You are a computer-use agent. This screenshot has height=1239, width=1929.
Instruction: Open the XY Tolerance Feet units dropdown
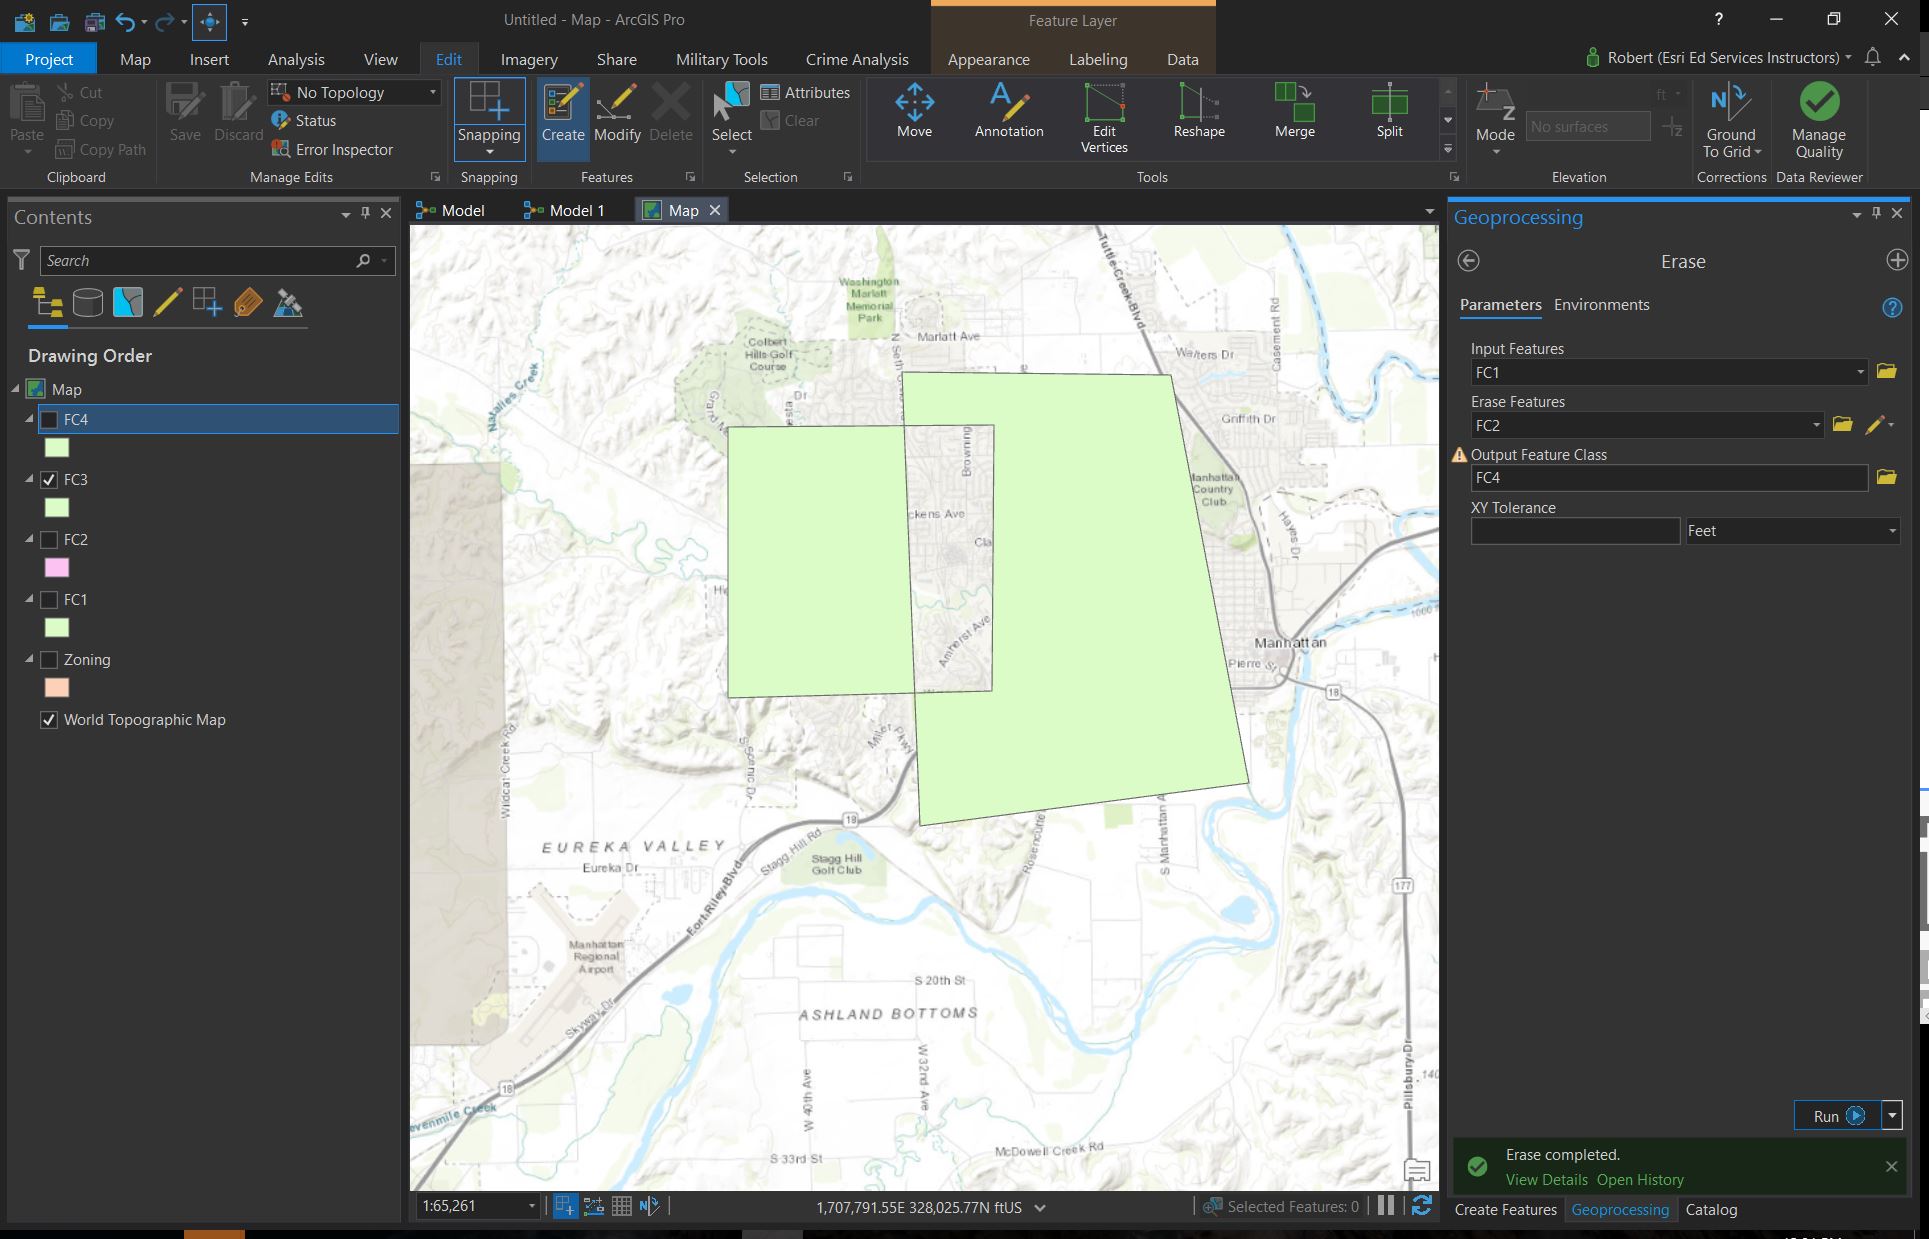pyautogui.click(x=1891, y=531)
